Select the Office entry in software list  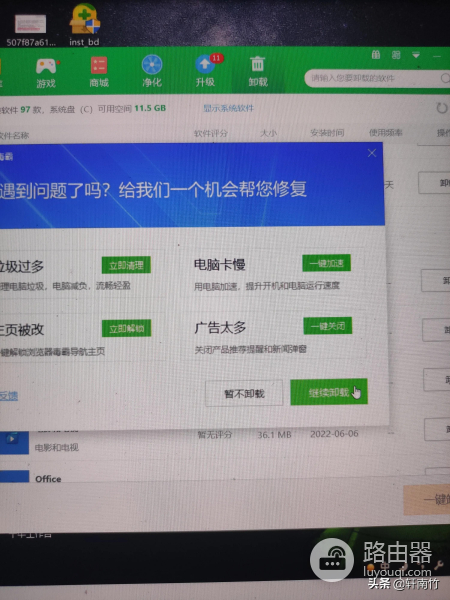[48, 479]
